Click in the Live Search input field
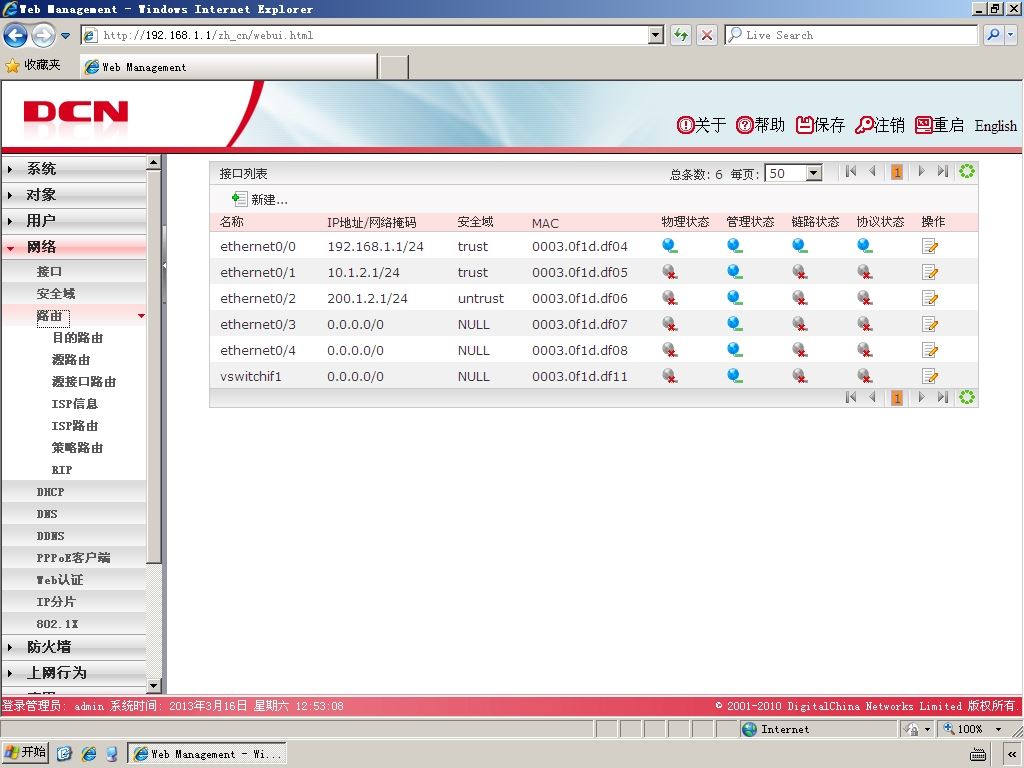This screenshot has width=1024, height=768. pos(850,35)
